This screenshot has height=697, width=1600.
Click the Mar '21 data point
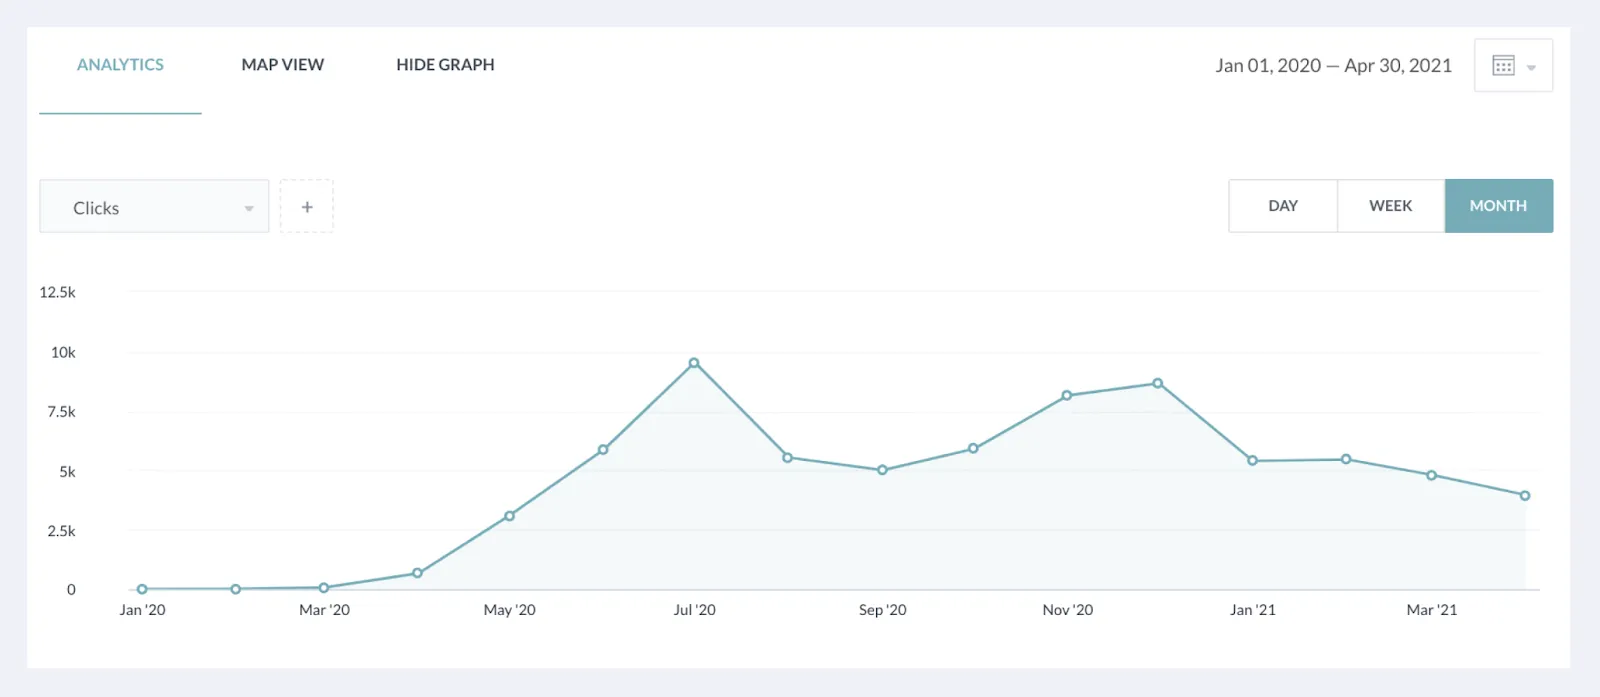coord(1432,475)
